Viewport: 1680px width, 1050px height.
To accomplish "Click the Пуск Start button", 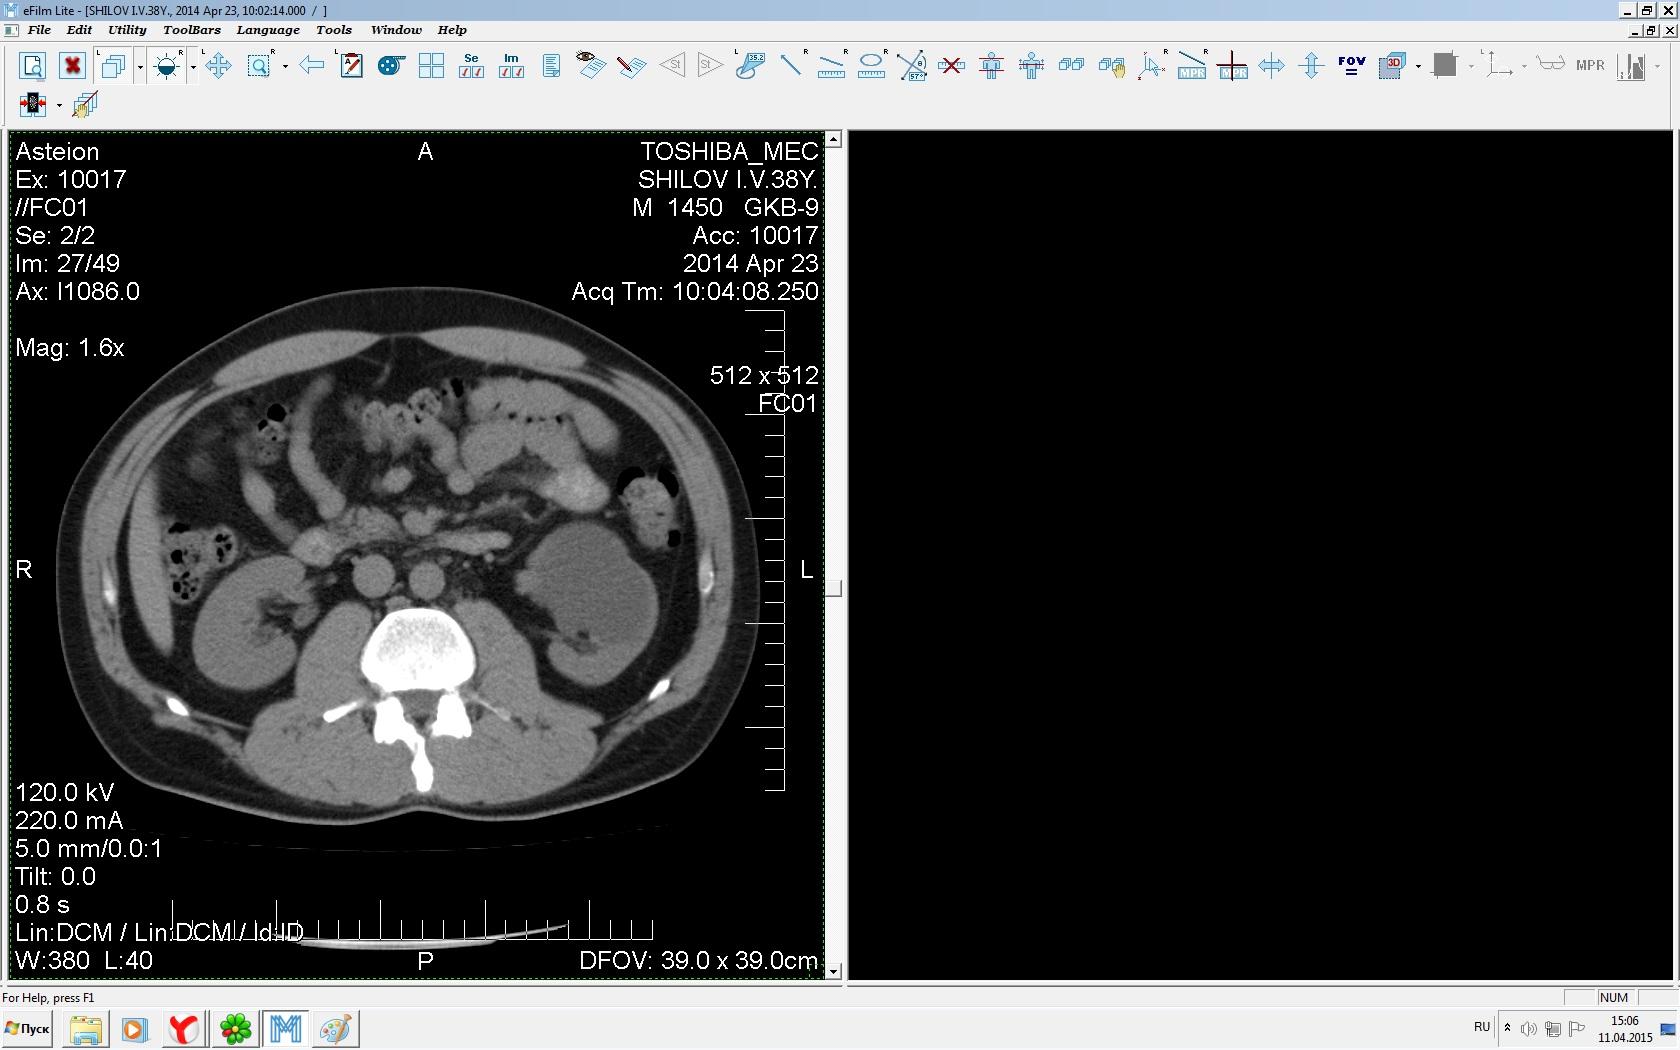I will (28, 1028).
